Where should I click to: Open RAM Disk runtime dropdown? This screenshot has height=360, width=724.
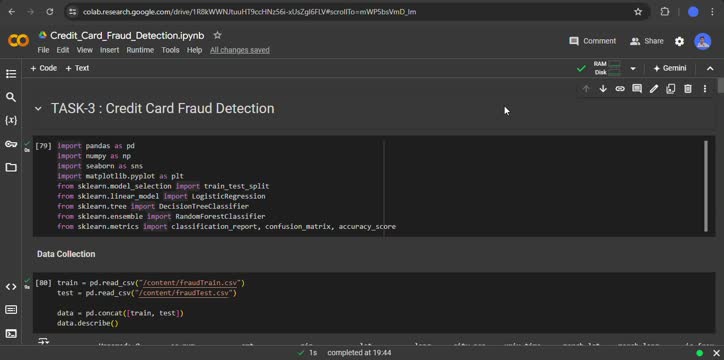click(633, 68)
